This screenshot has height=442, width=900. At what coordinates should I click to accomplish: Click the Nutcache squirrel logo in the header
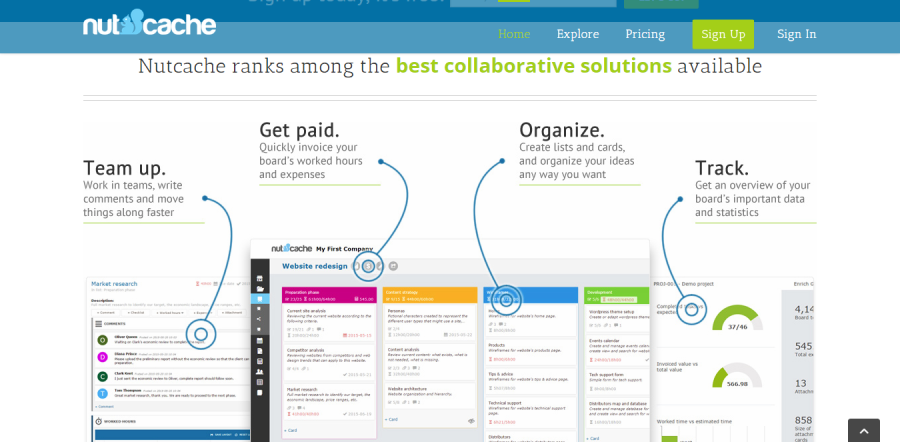tap(149, 24)
